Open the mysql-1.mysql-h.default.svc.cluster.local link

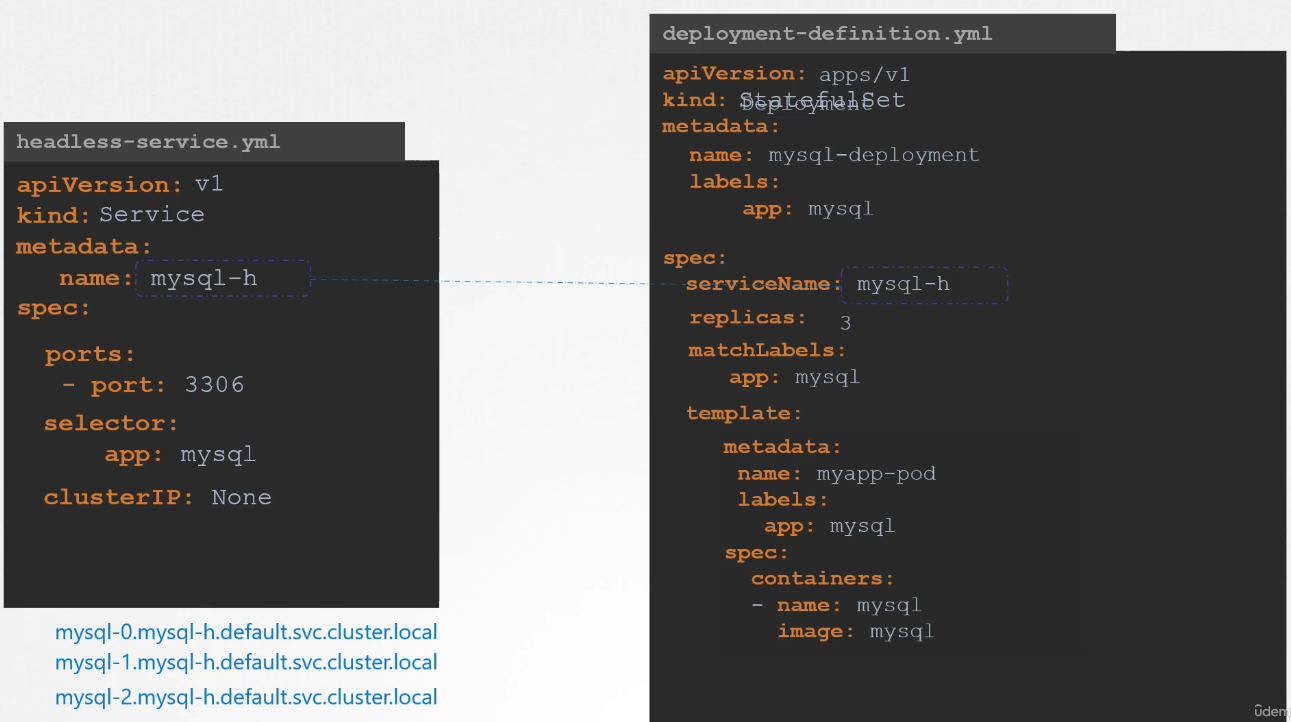coord(246,663)
